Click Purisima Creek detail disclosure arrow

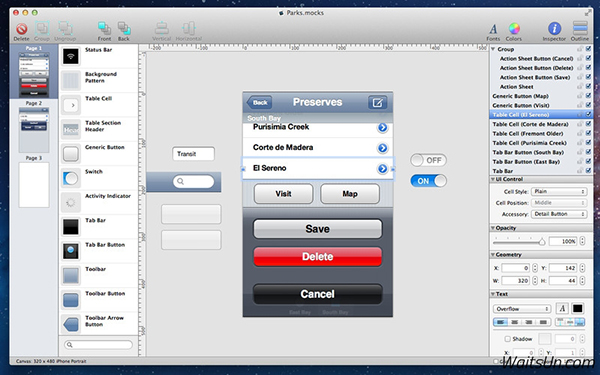382,127
